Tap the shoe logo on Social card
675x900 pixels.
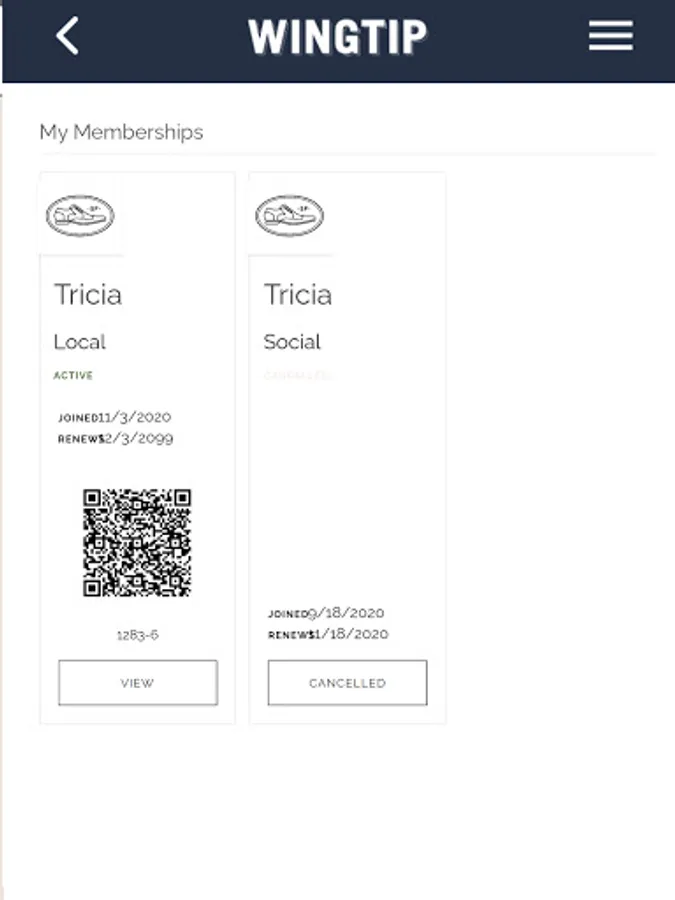point(290,215)
